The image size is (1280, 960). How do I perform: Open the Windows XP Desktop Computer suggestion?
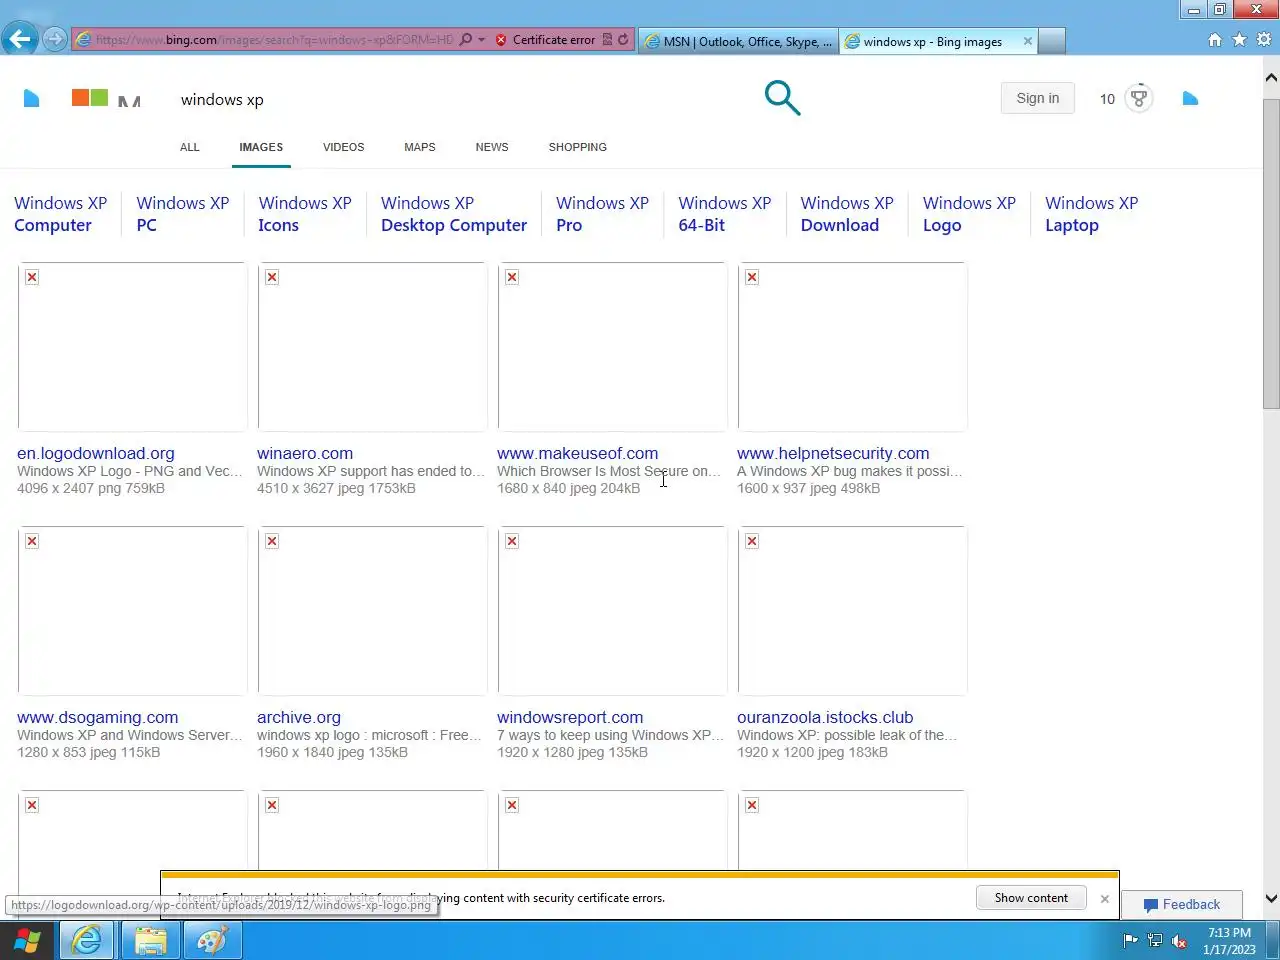454,214
